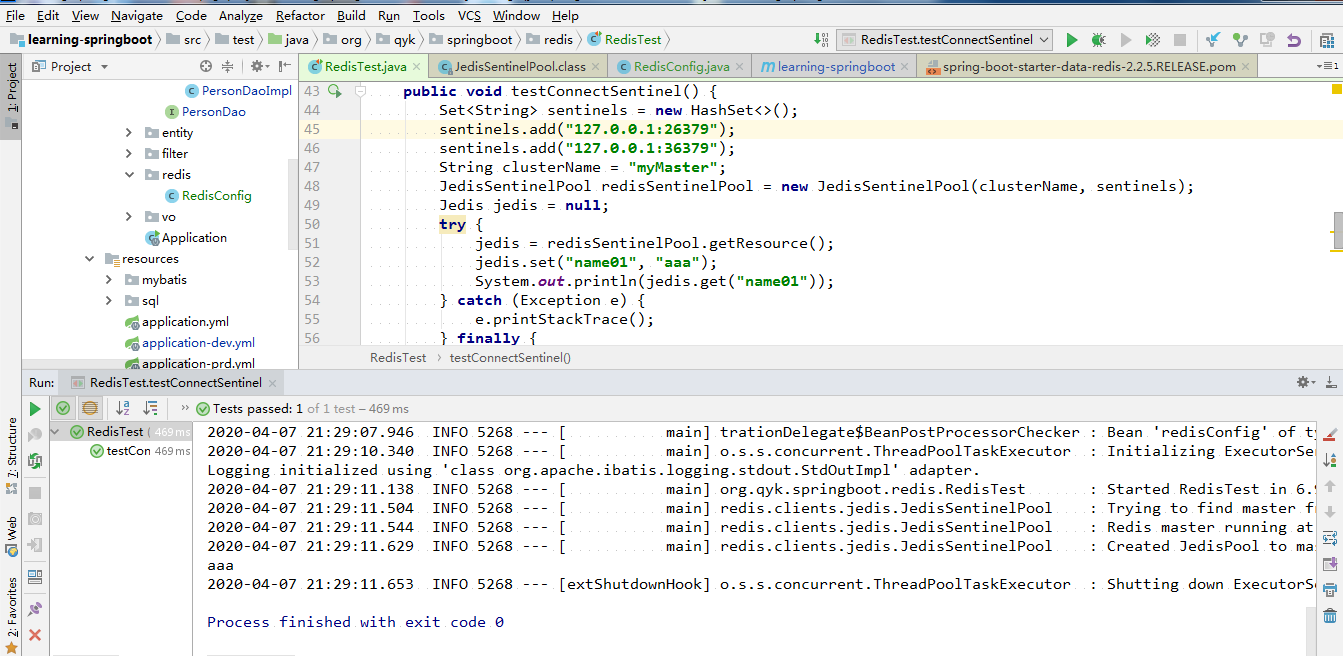The height and width of the screenshot is (656, 1343).
Task: Close the learning-springboot editor tab
Action: pos(906,67)
